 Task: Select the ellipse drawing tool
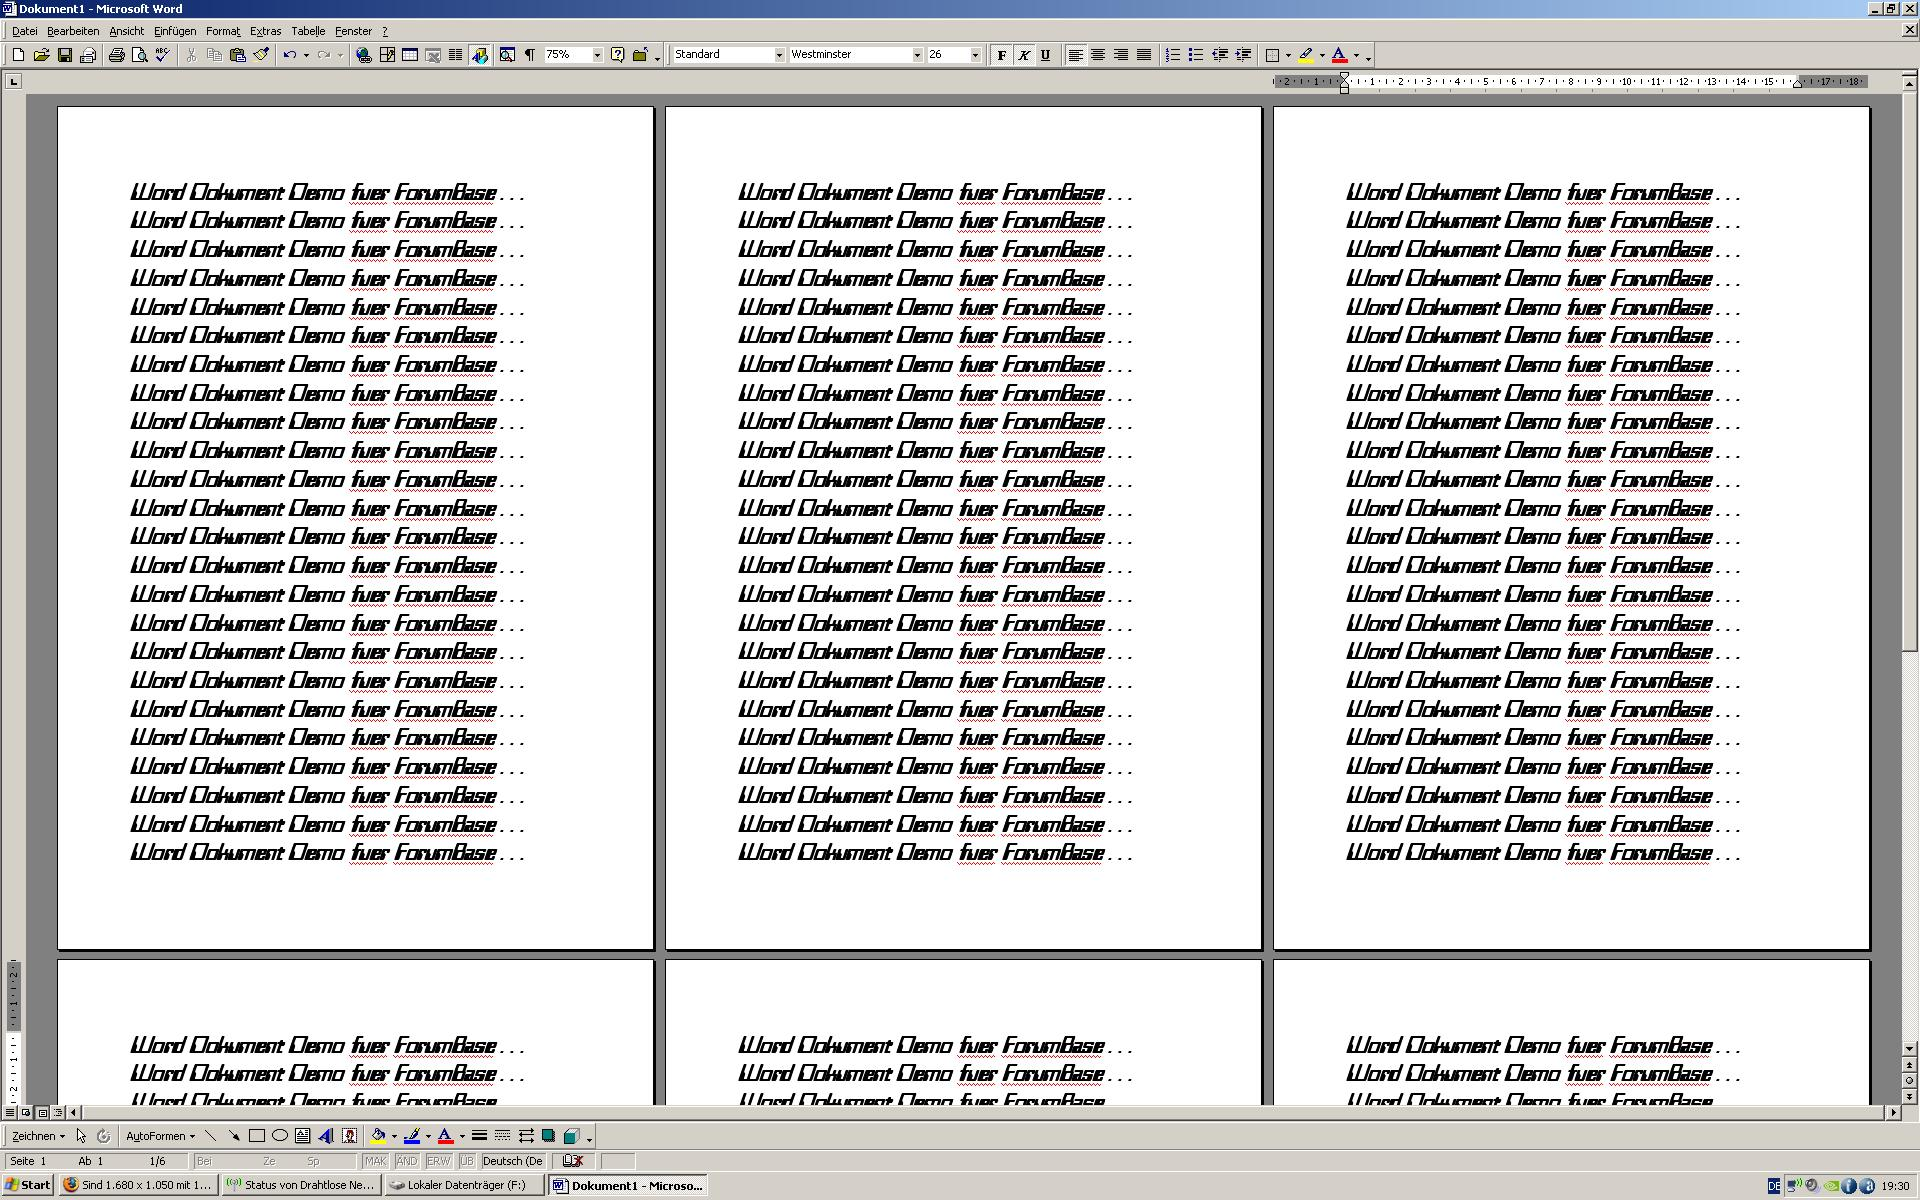[280, 1136]
